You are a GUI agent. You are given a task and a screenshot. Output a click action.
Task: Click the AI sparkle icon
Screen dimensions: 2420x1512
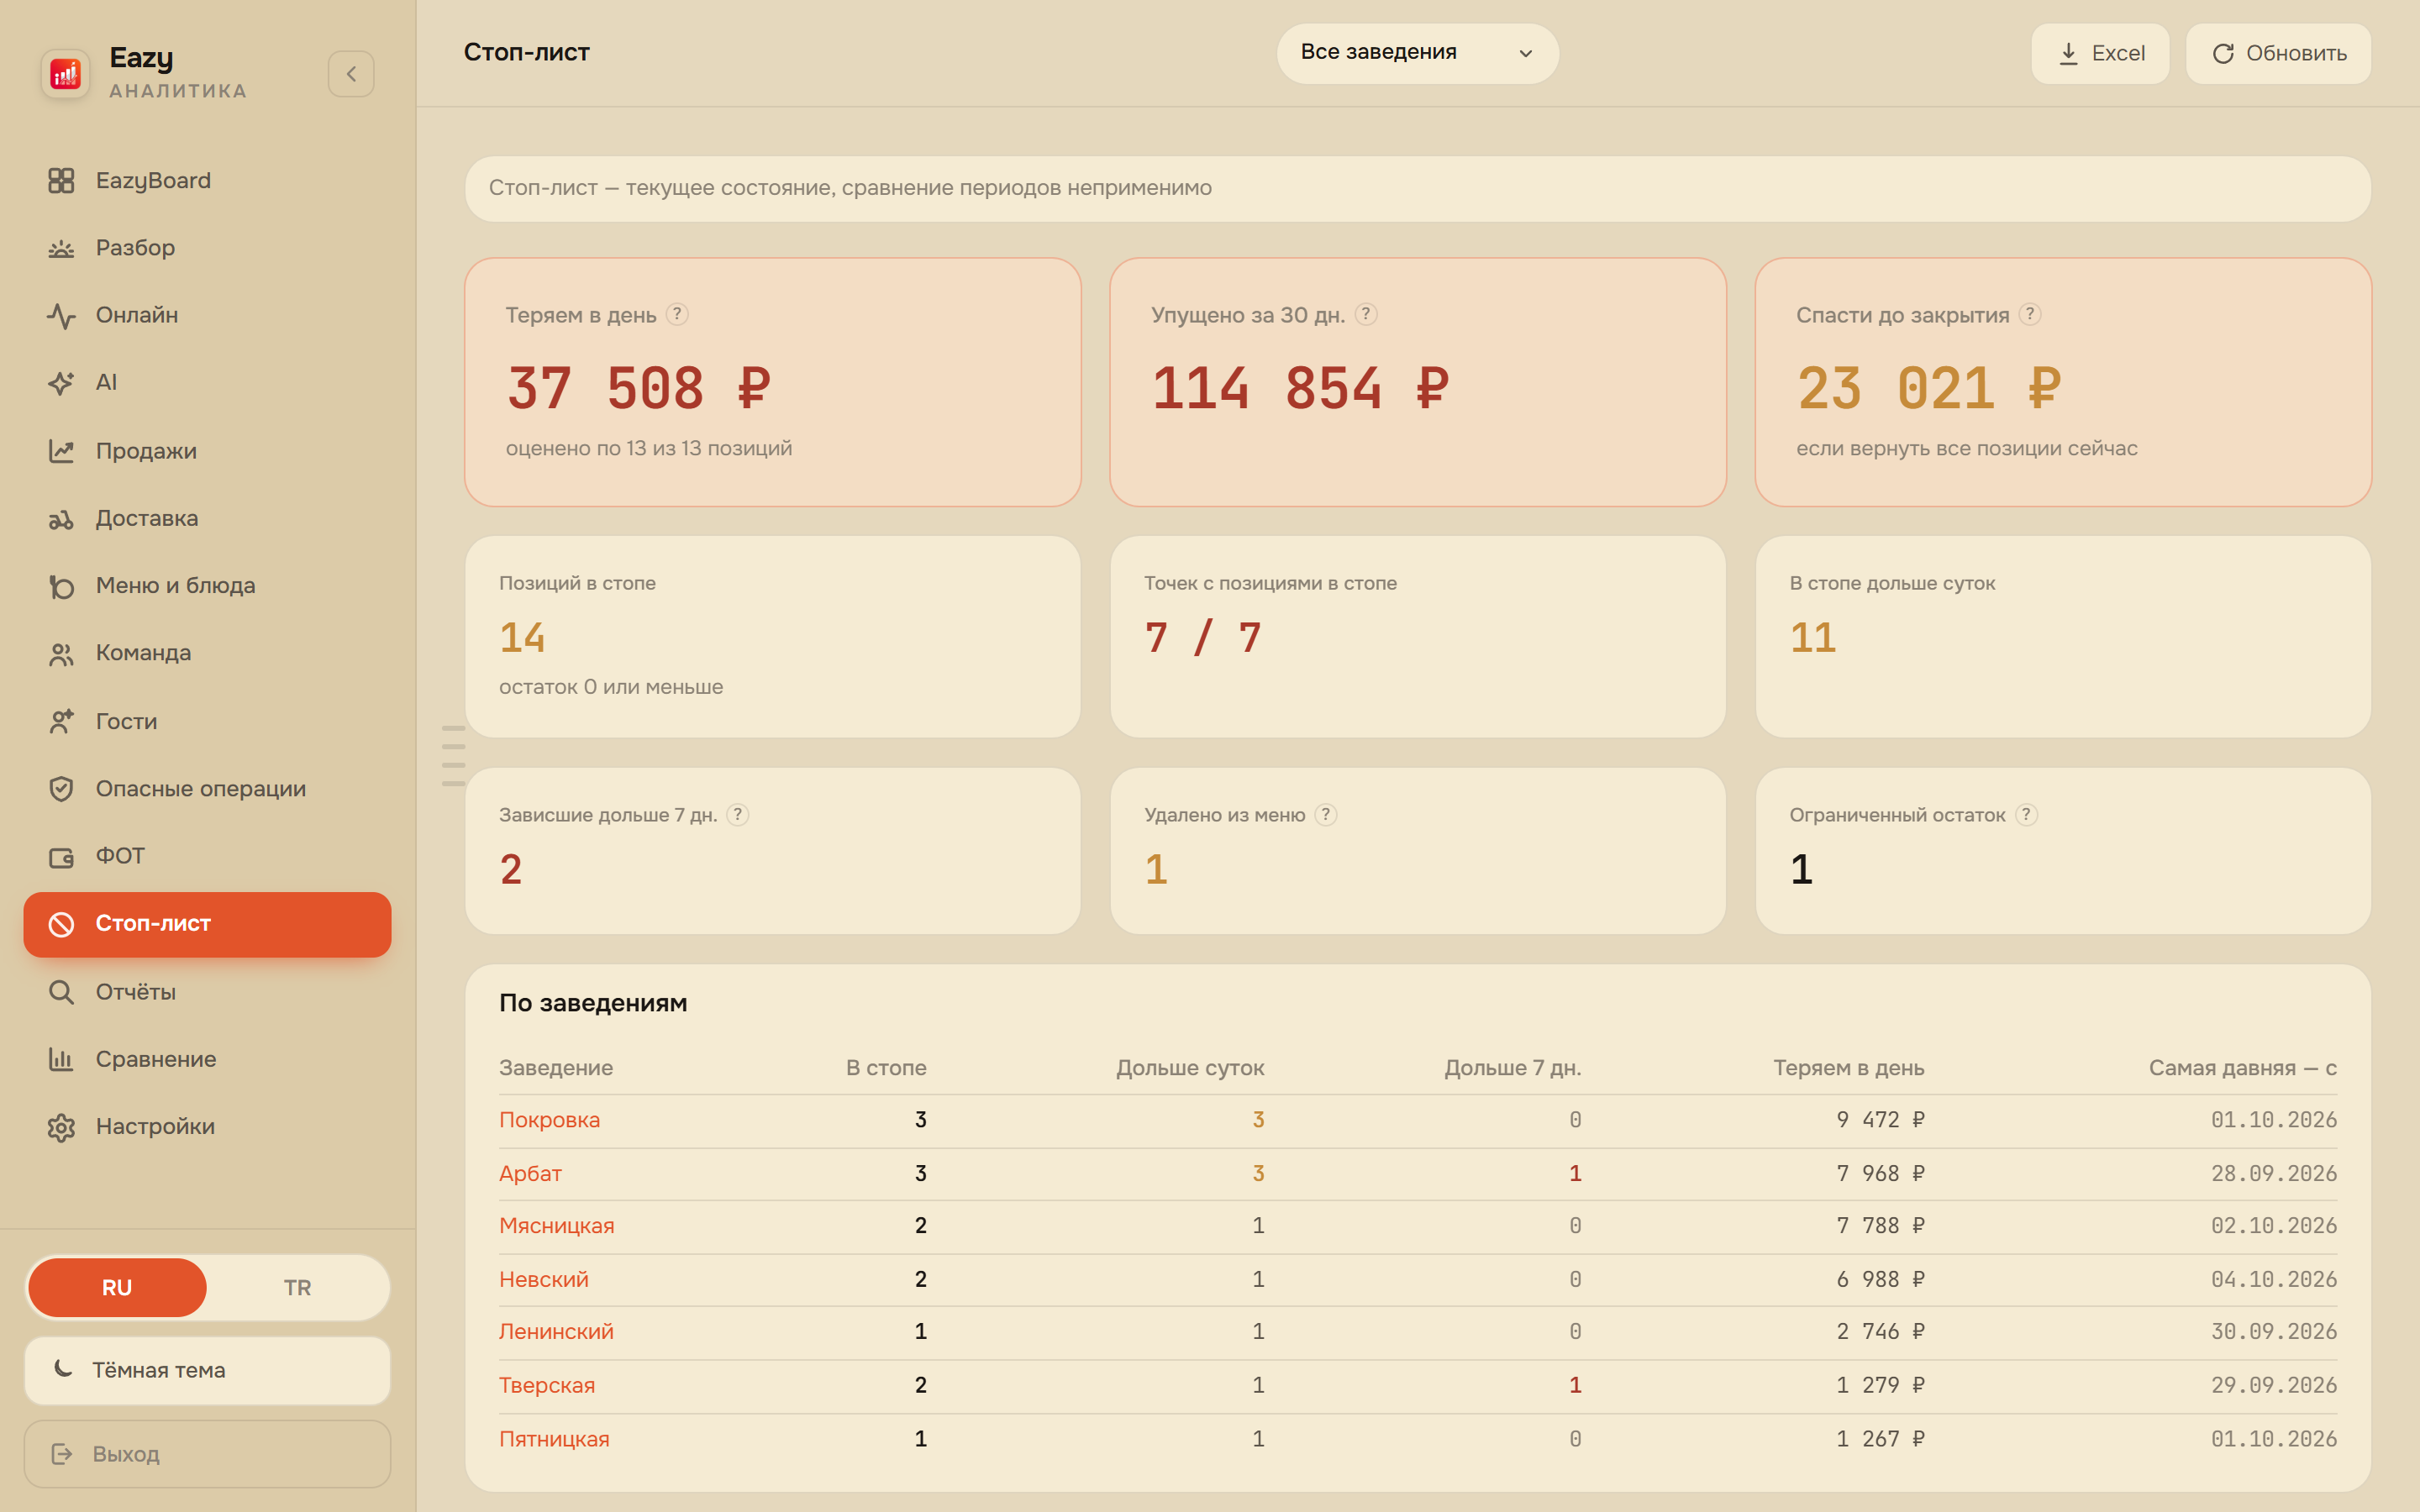61,382
